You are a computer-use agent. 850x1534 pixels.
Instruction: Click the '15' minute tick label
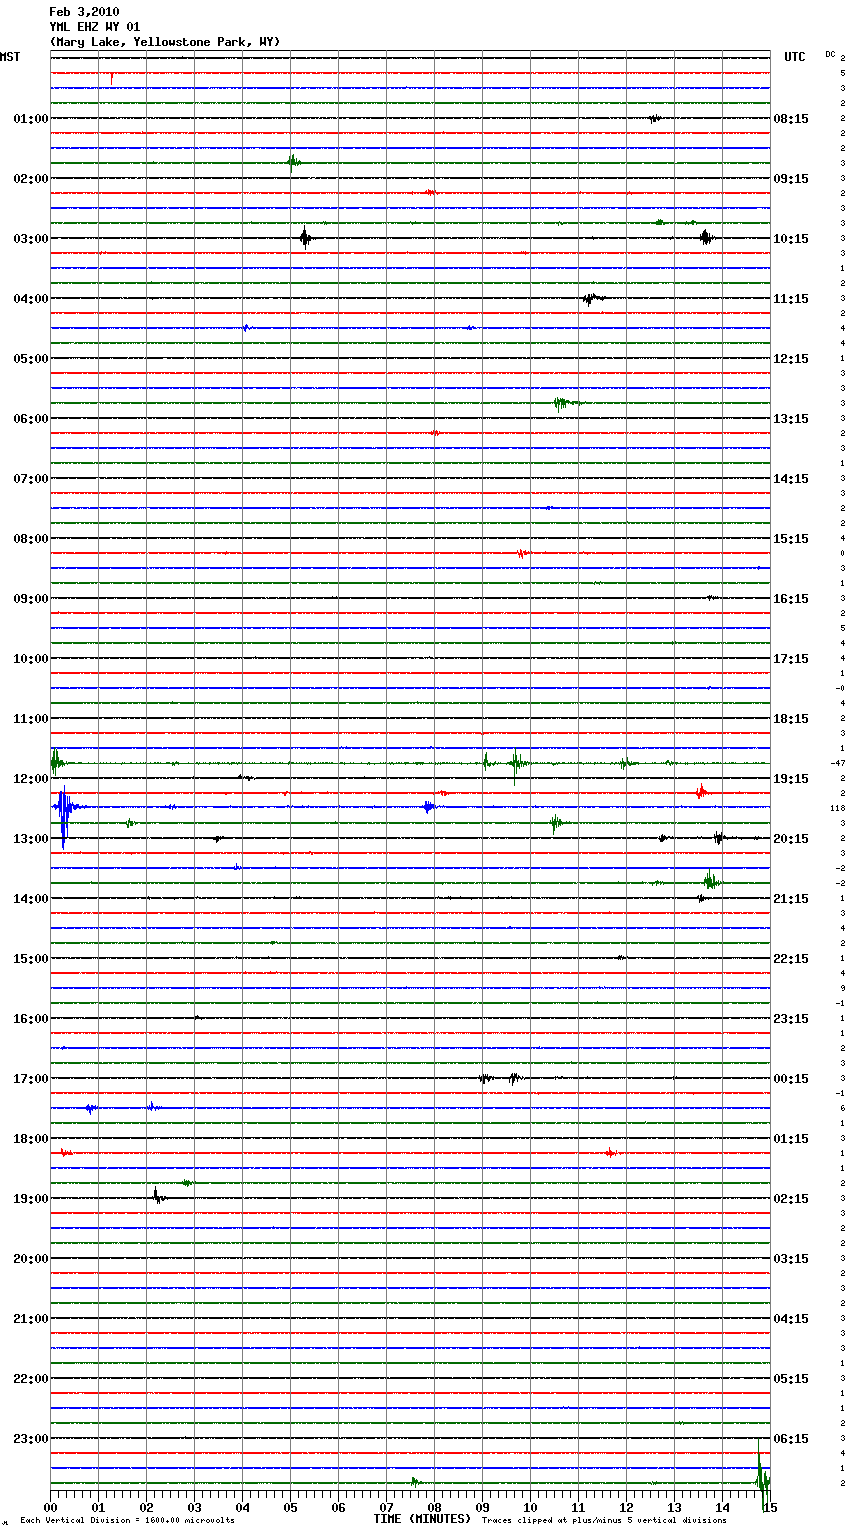pos(770,1507)
